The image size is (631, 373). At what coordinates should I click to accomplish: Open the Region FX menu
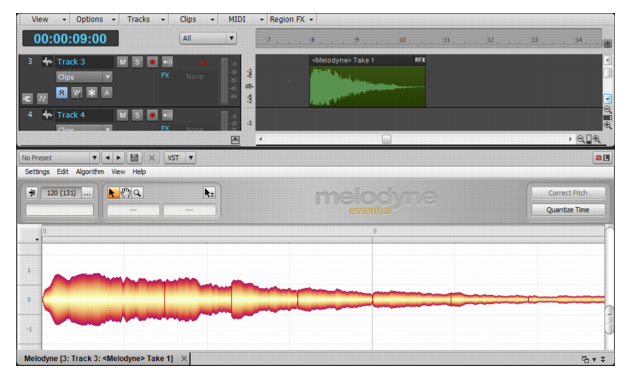(292, 19)
